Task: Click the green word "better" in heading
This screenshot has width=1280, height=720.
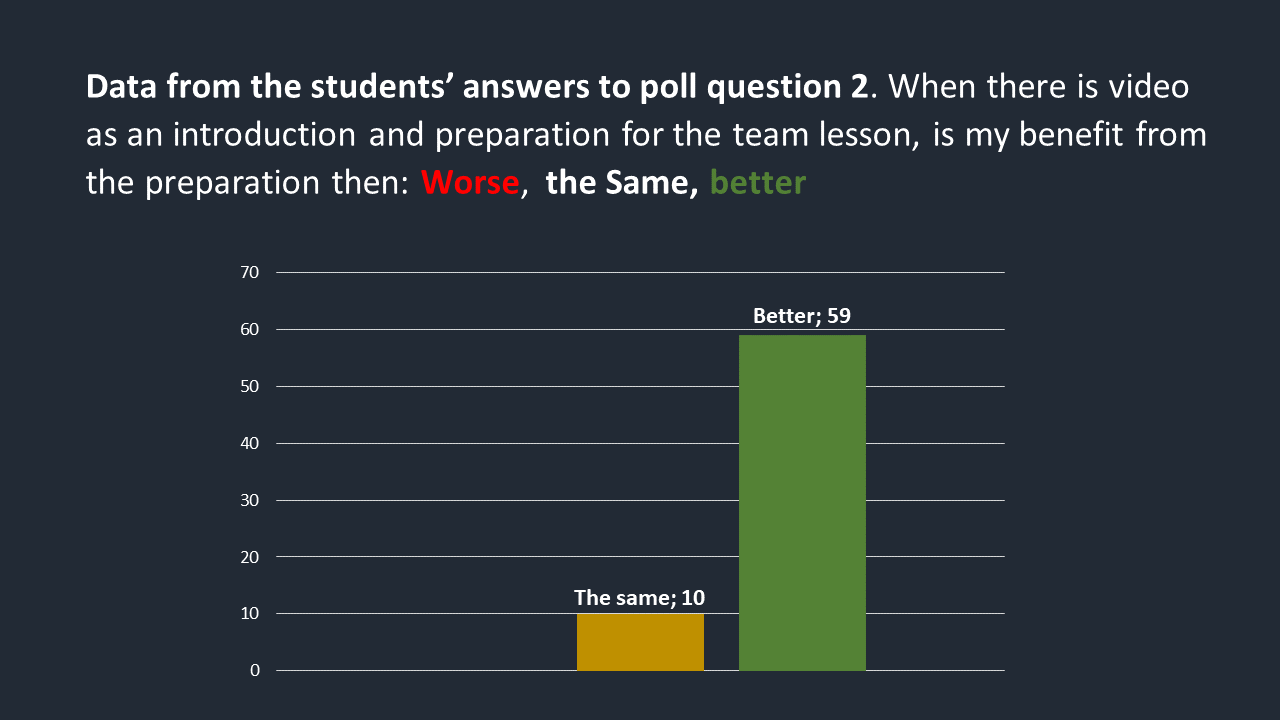Action: (x=757, y=183)
